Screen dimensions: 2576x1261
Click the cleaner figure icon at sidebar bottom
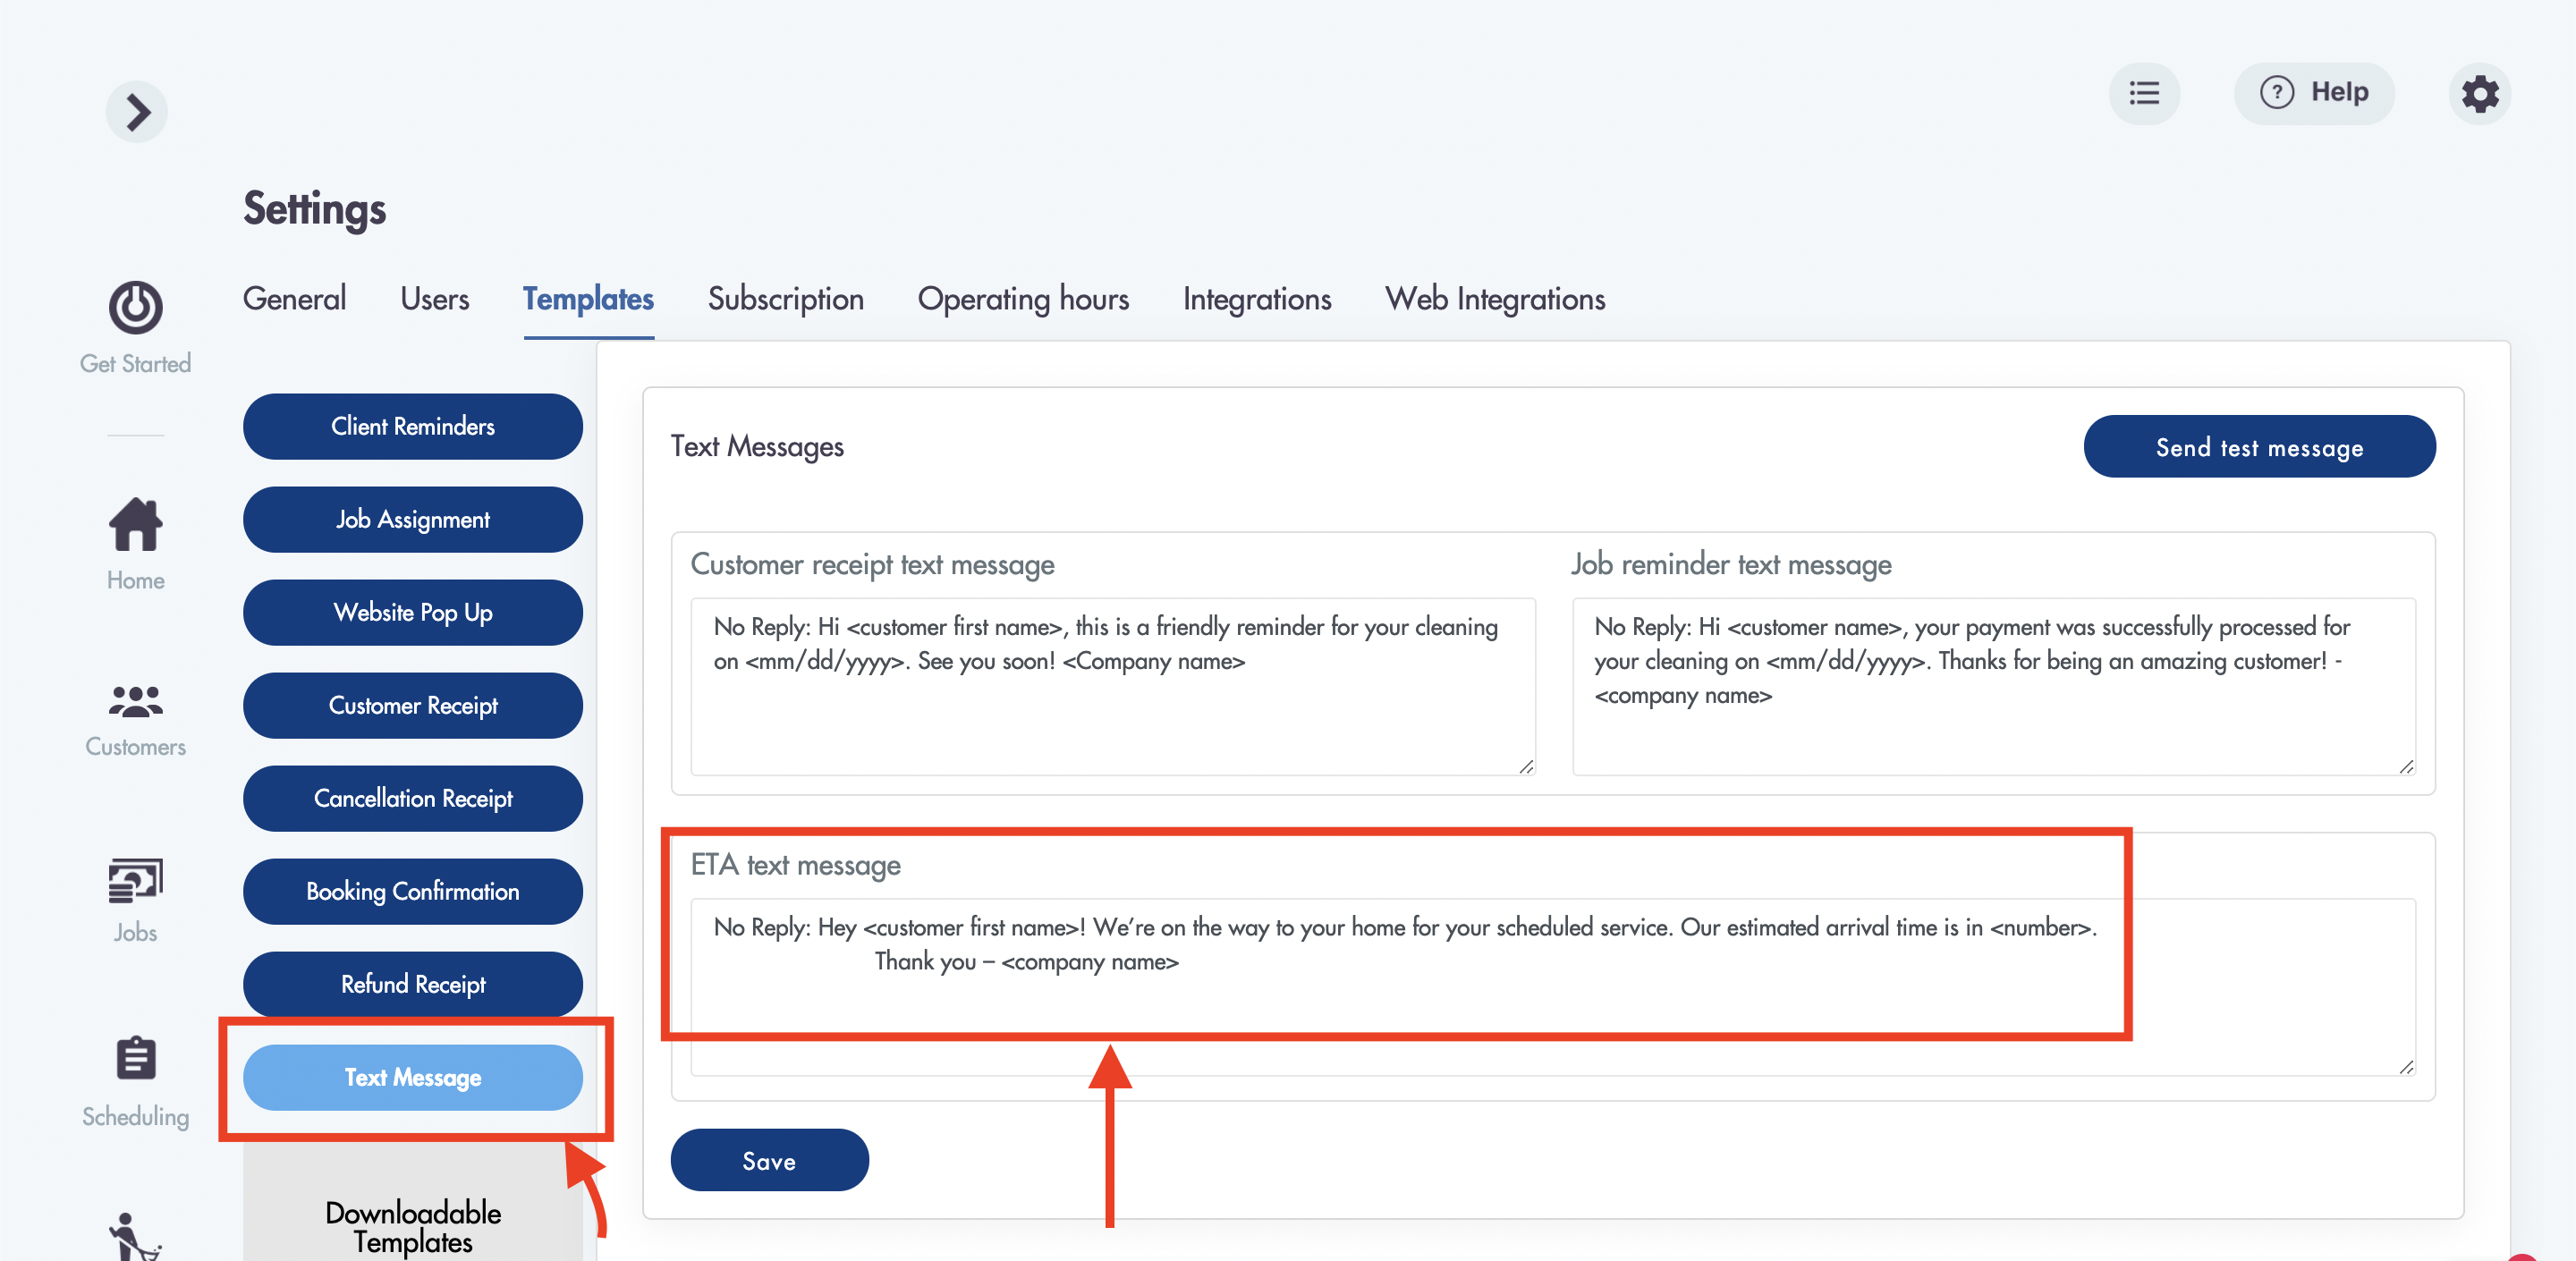tap(135, 1237)
